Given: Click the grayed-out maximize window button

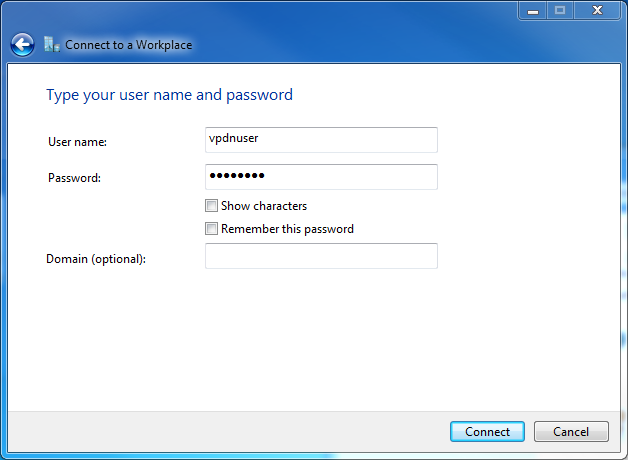Looking at the screenshot, I should (560, 10).
